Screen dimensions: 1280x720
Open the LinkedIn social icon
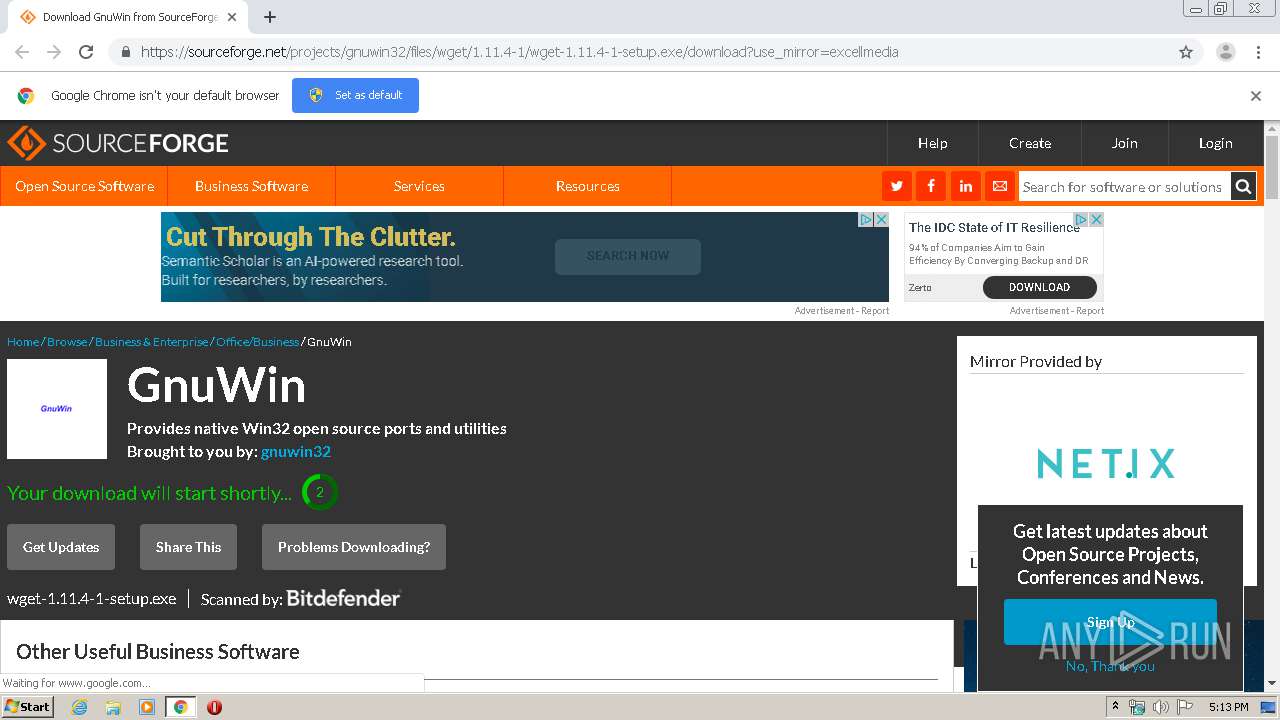tap(965, 186)
